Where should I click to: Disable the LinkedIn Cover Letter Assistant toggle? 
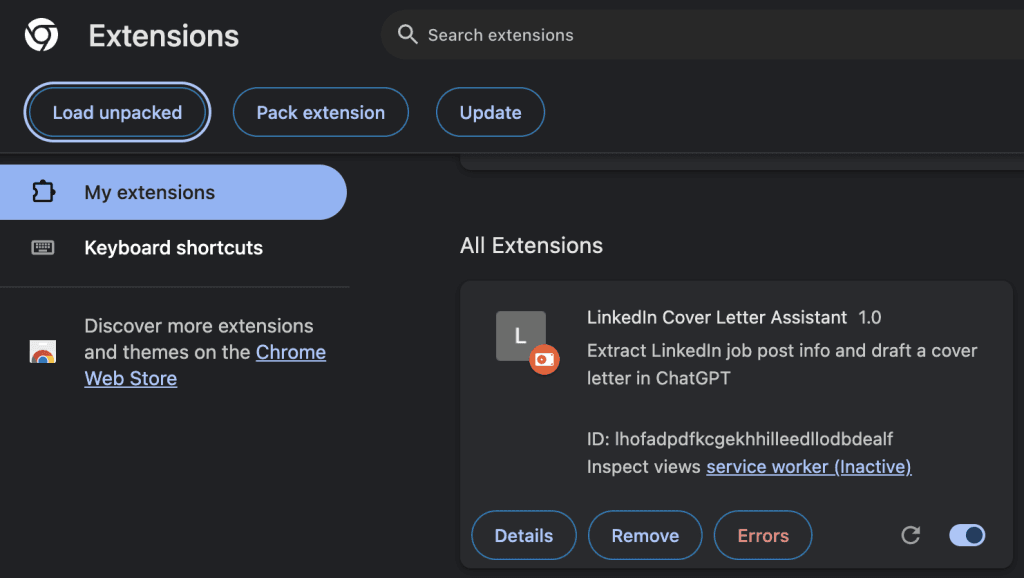(967, 535)
